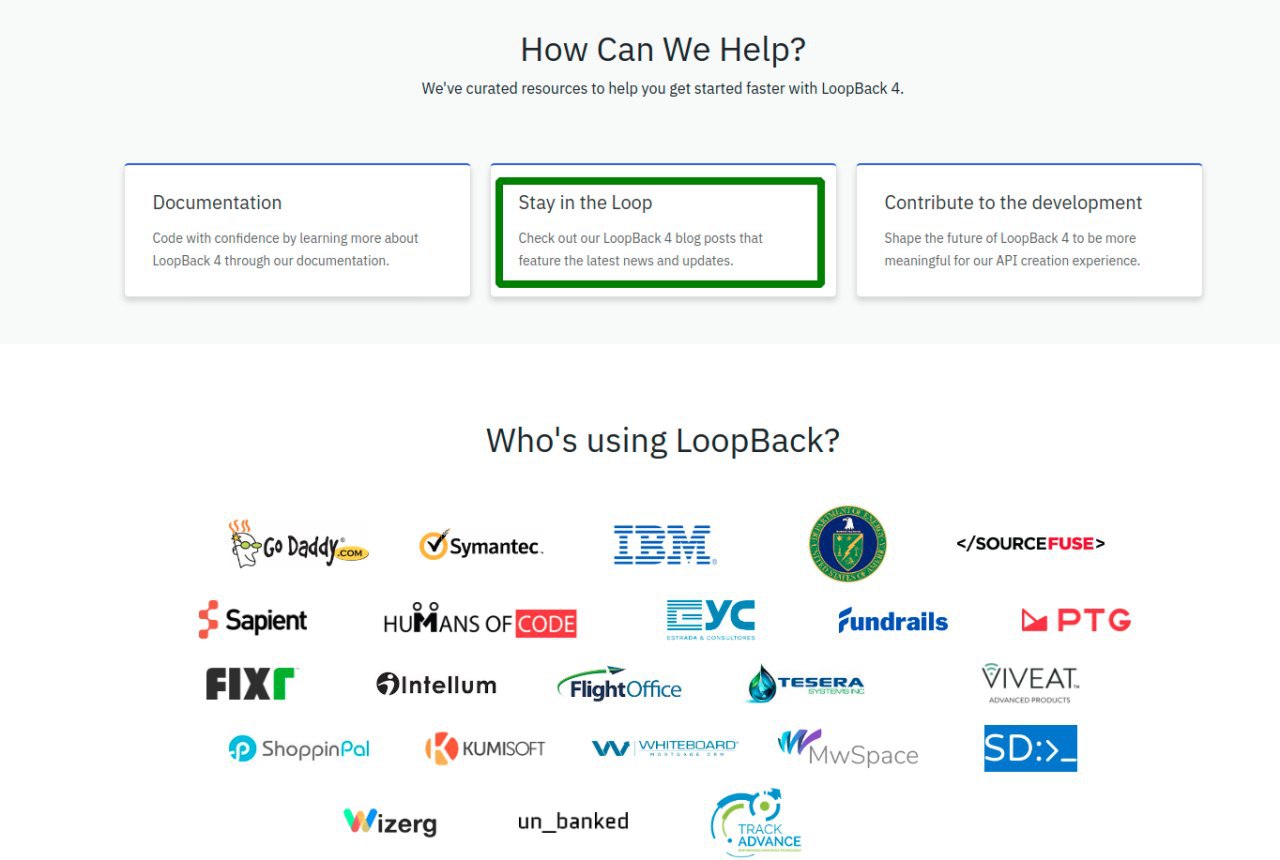The image size is (1280, 860).
Task: Click the Symantec logo
Action: click(481, 546)
